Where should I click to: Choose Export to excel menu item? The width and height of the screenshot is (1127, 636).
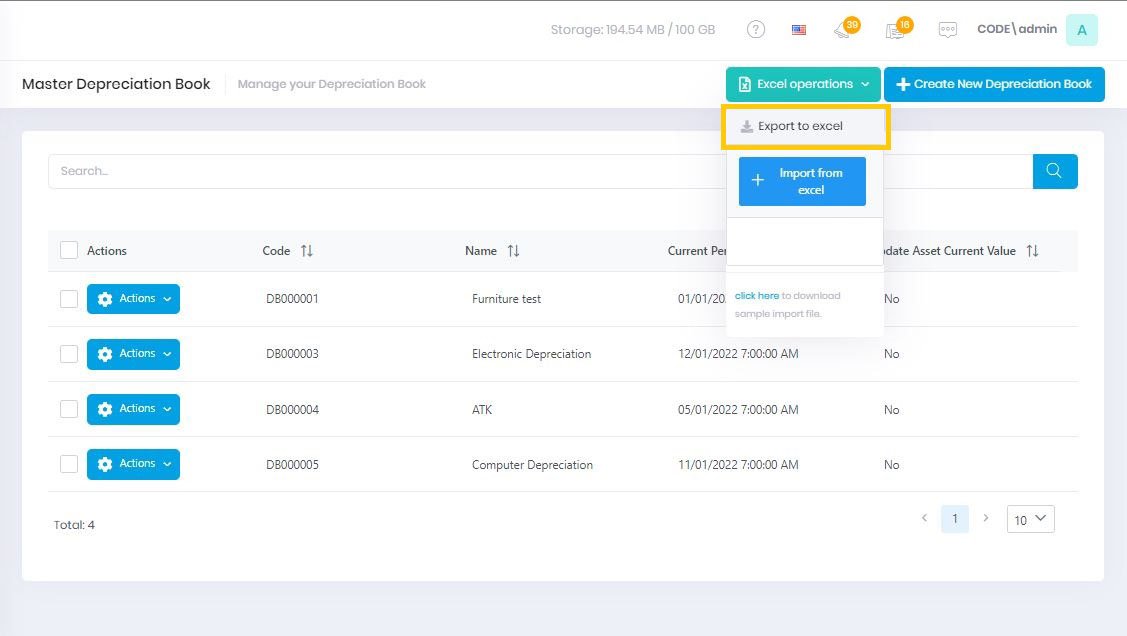click(x=800, y=127)
